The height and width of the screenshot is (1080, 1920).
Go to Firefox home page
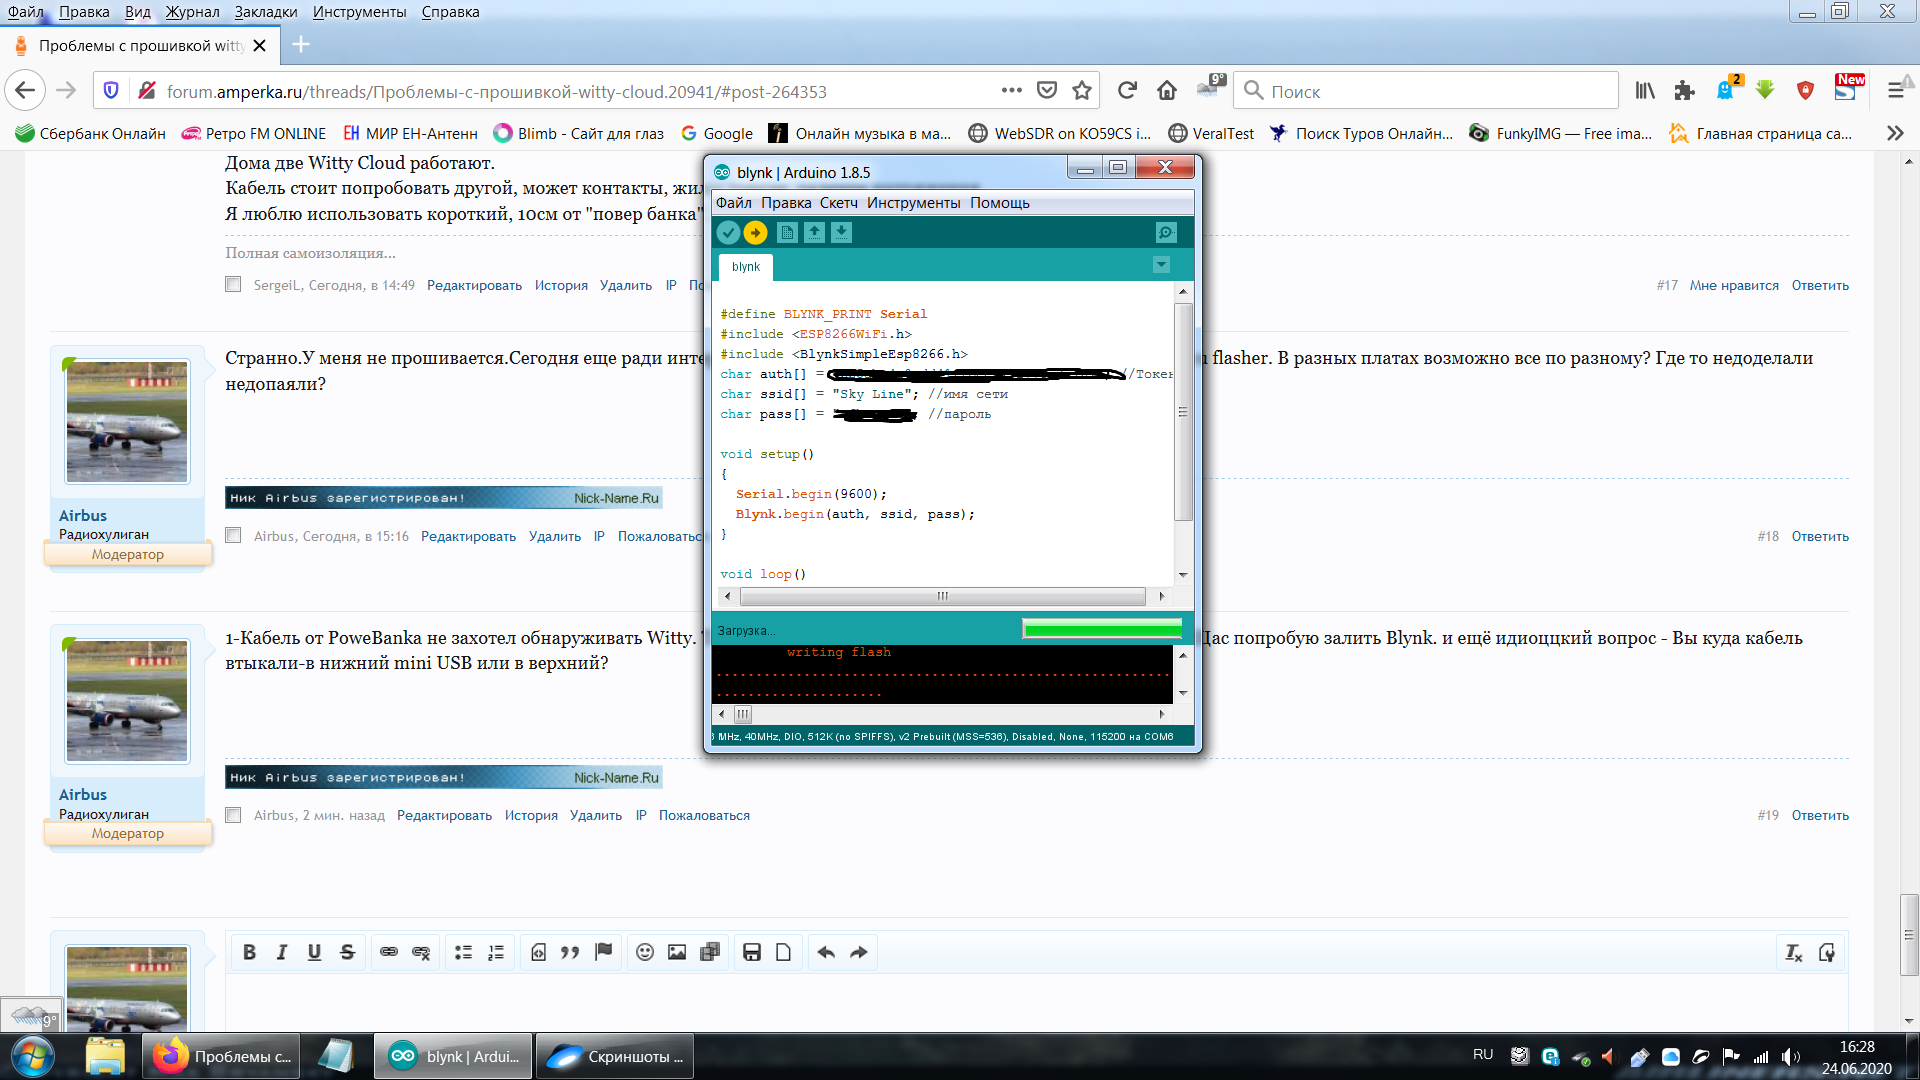1167,91
